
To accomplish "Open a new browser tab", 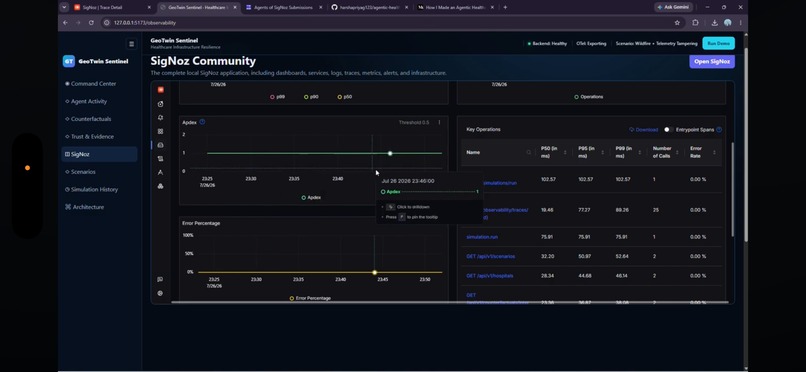I will pyautogui.click(x=505, y=7).
